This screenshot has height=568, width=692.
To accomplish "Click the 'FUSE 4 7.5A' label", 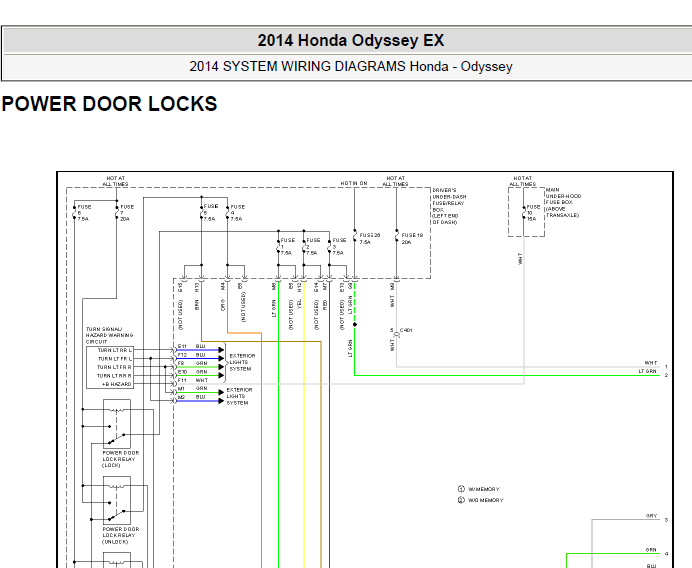I will click(x=237, y=213).
